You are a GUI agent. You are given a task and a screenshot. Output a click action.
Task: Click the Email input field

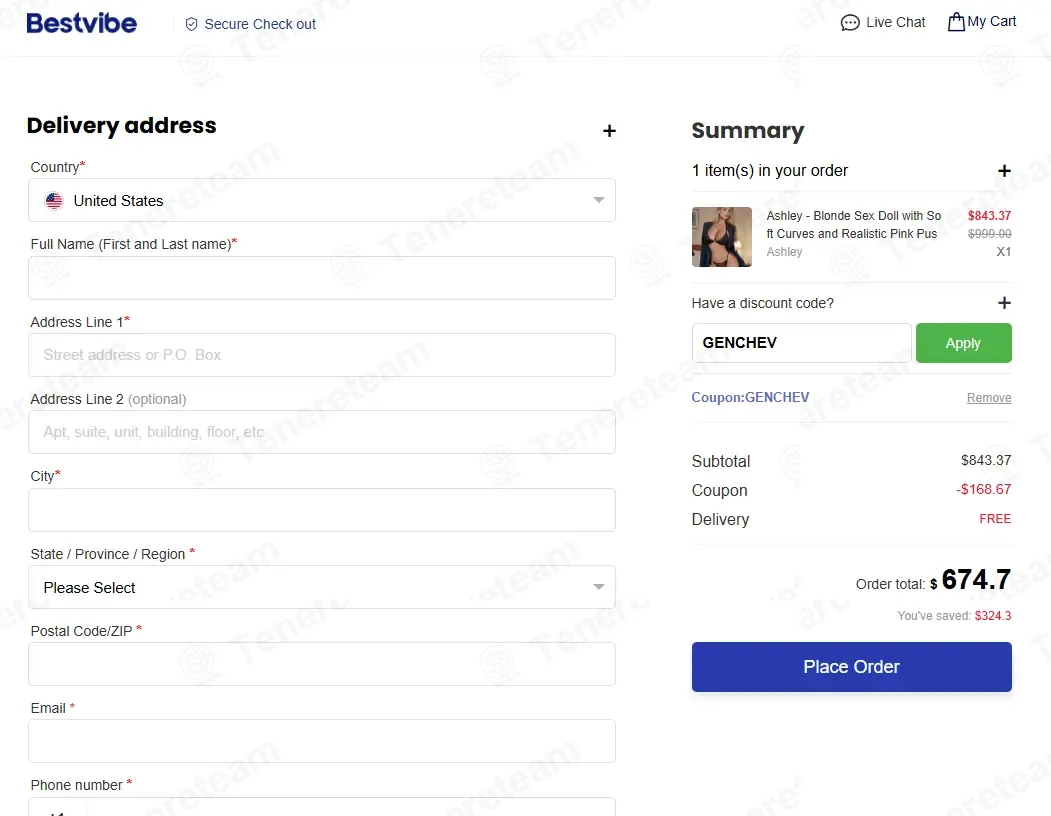(322, 741)
